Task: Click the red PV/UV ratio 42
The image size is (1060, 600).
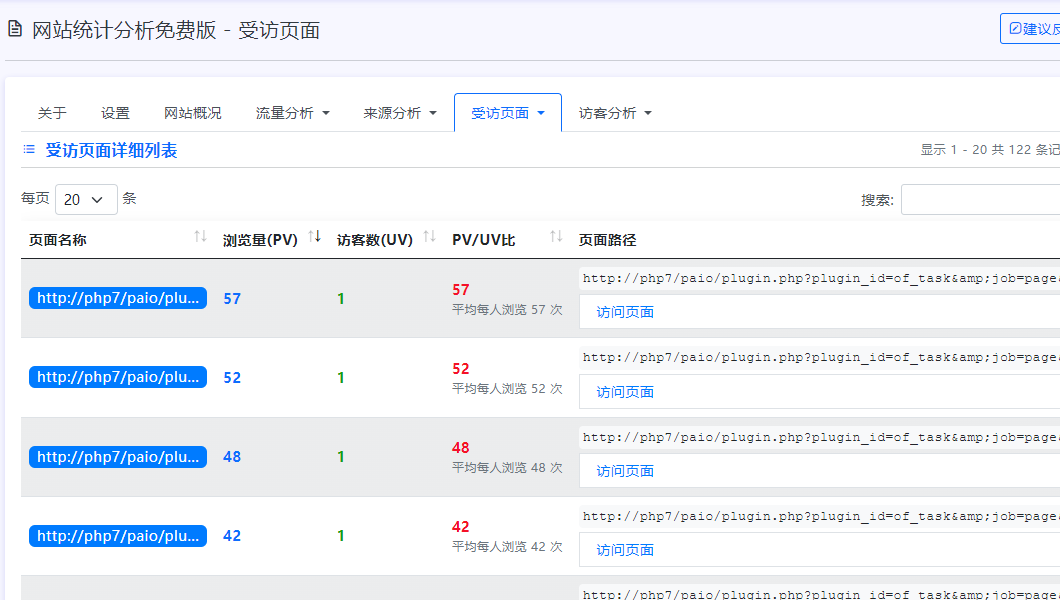Action: [x=461, y=527]
